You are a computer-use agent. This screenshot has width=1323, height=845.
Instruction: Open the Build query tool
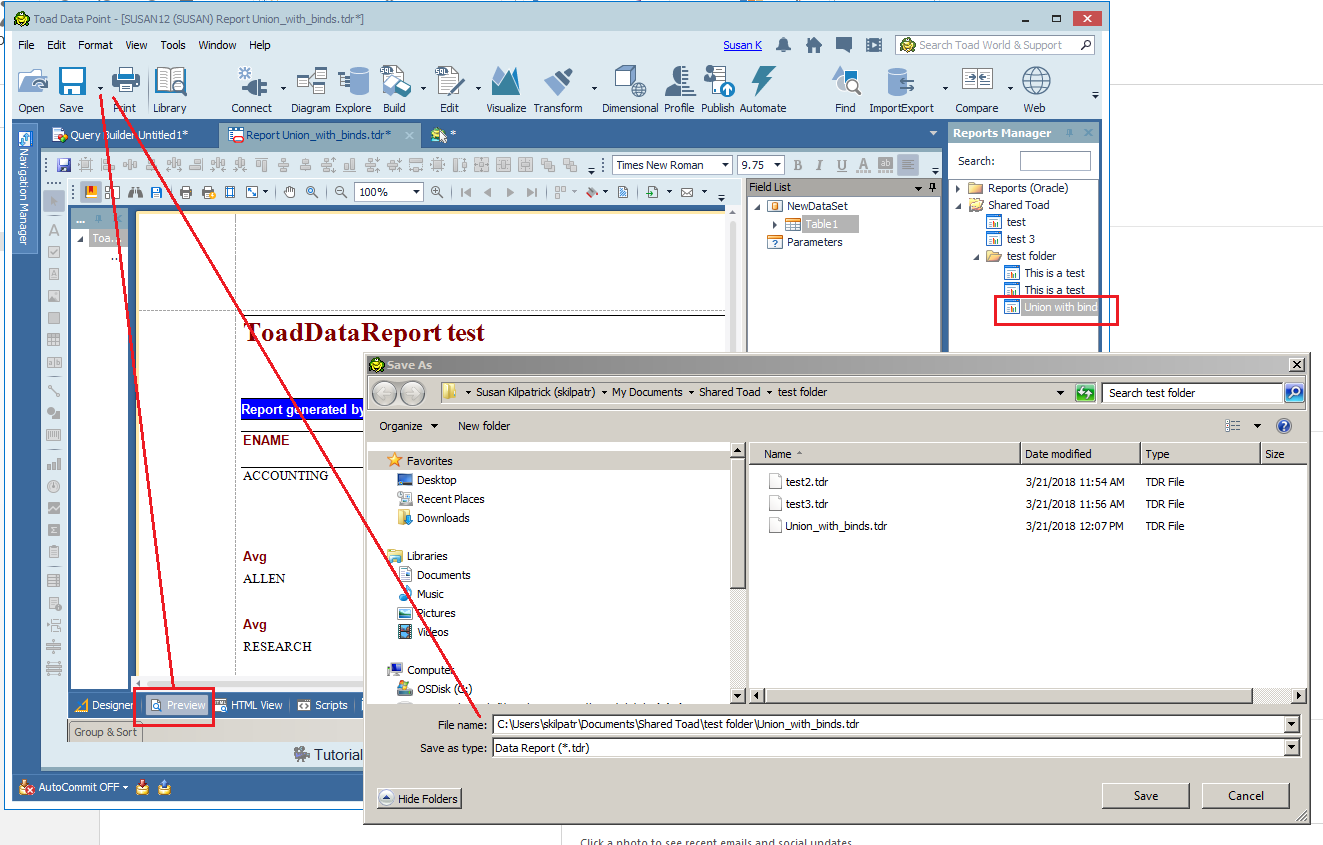394,90
